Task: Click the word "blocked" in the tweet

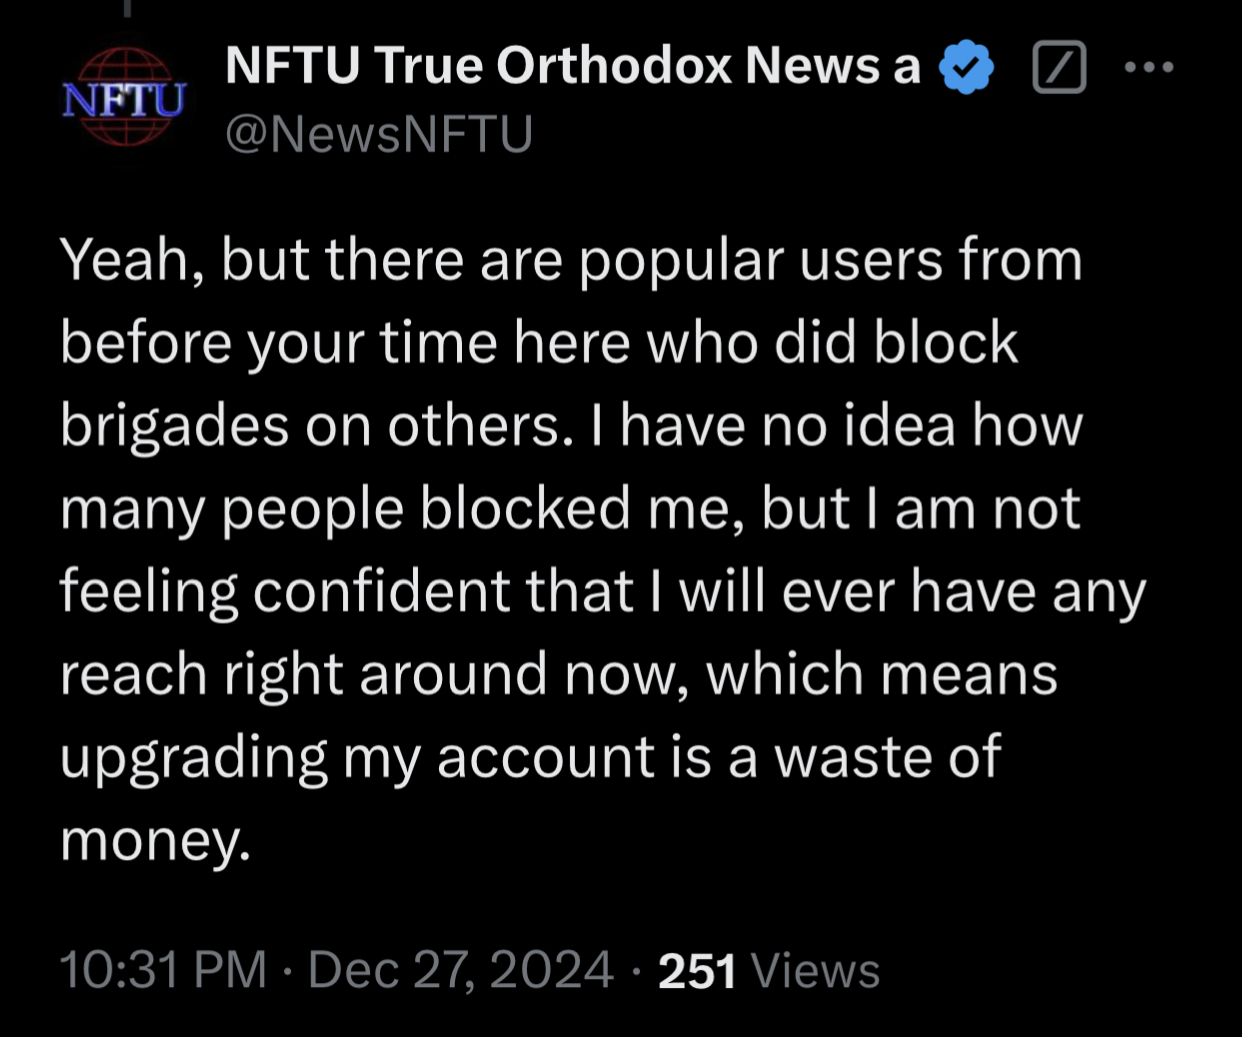Action: (525, 509)
